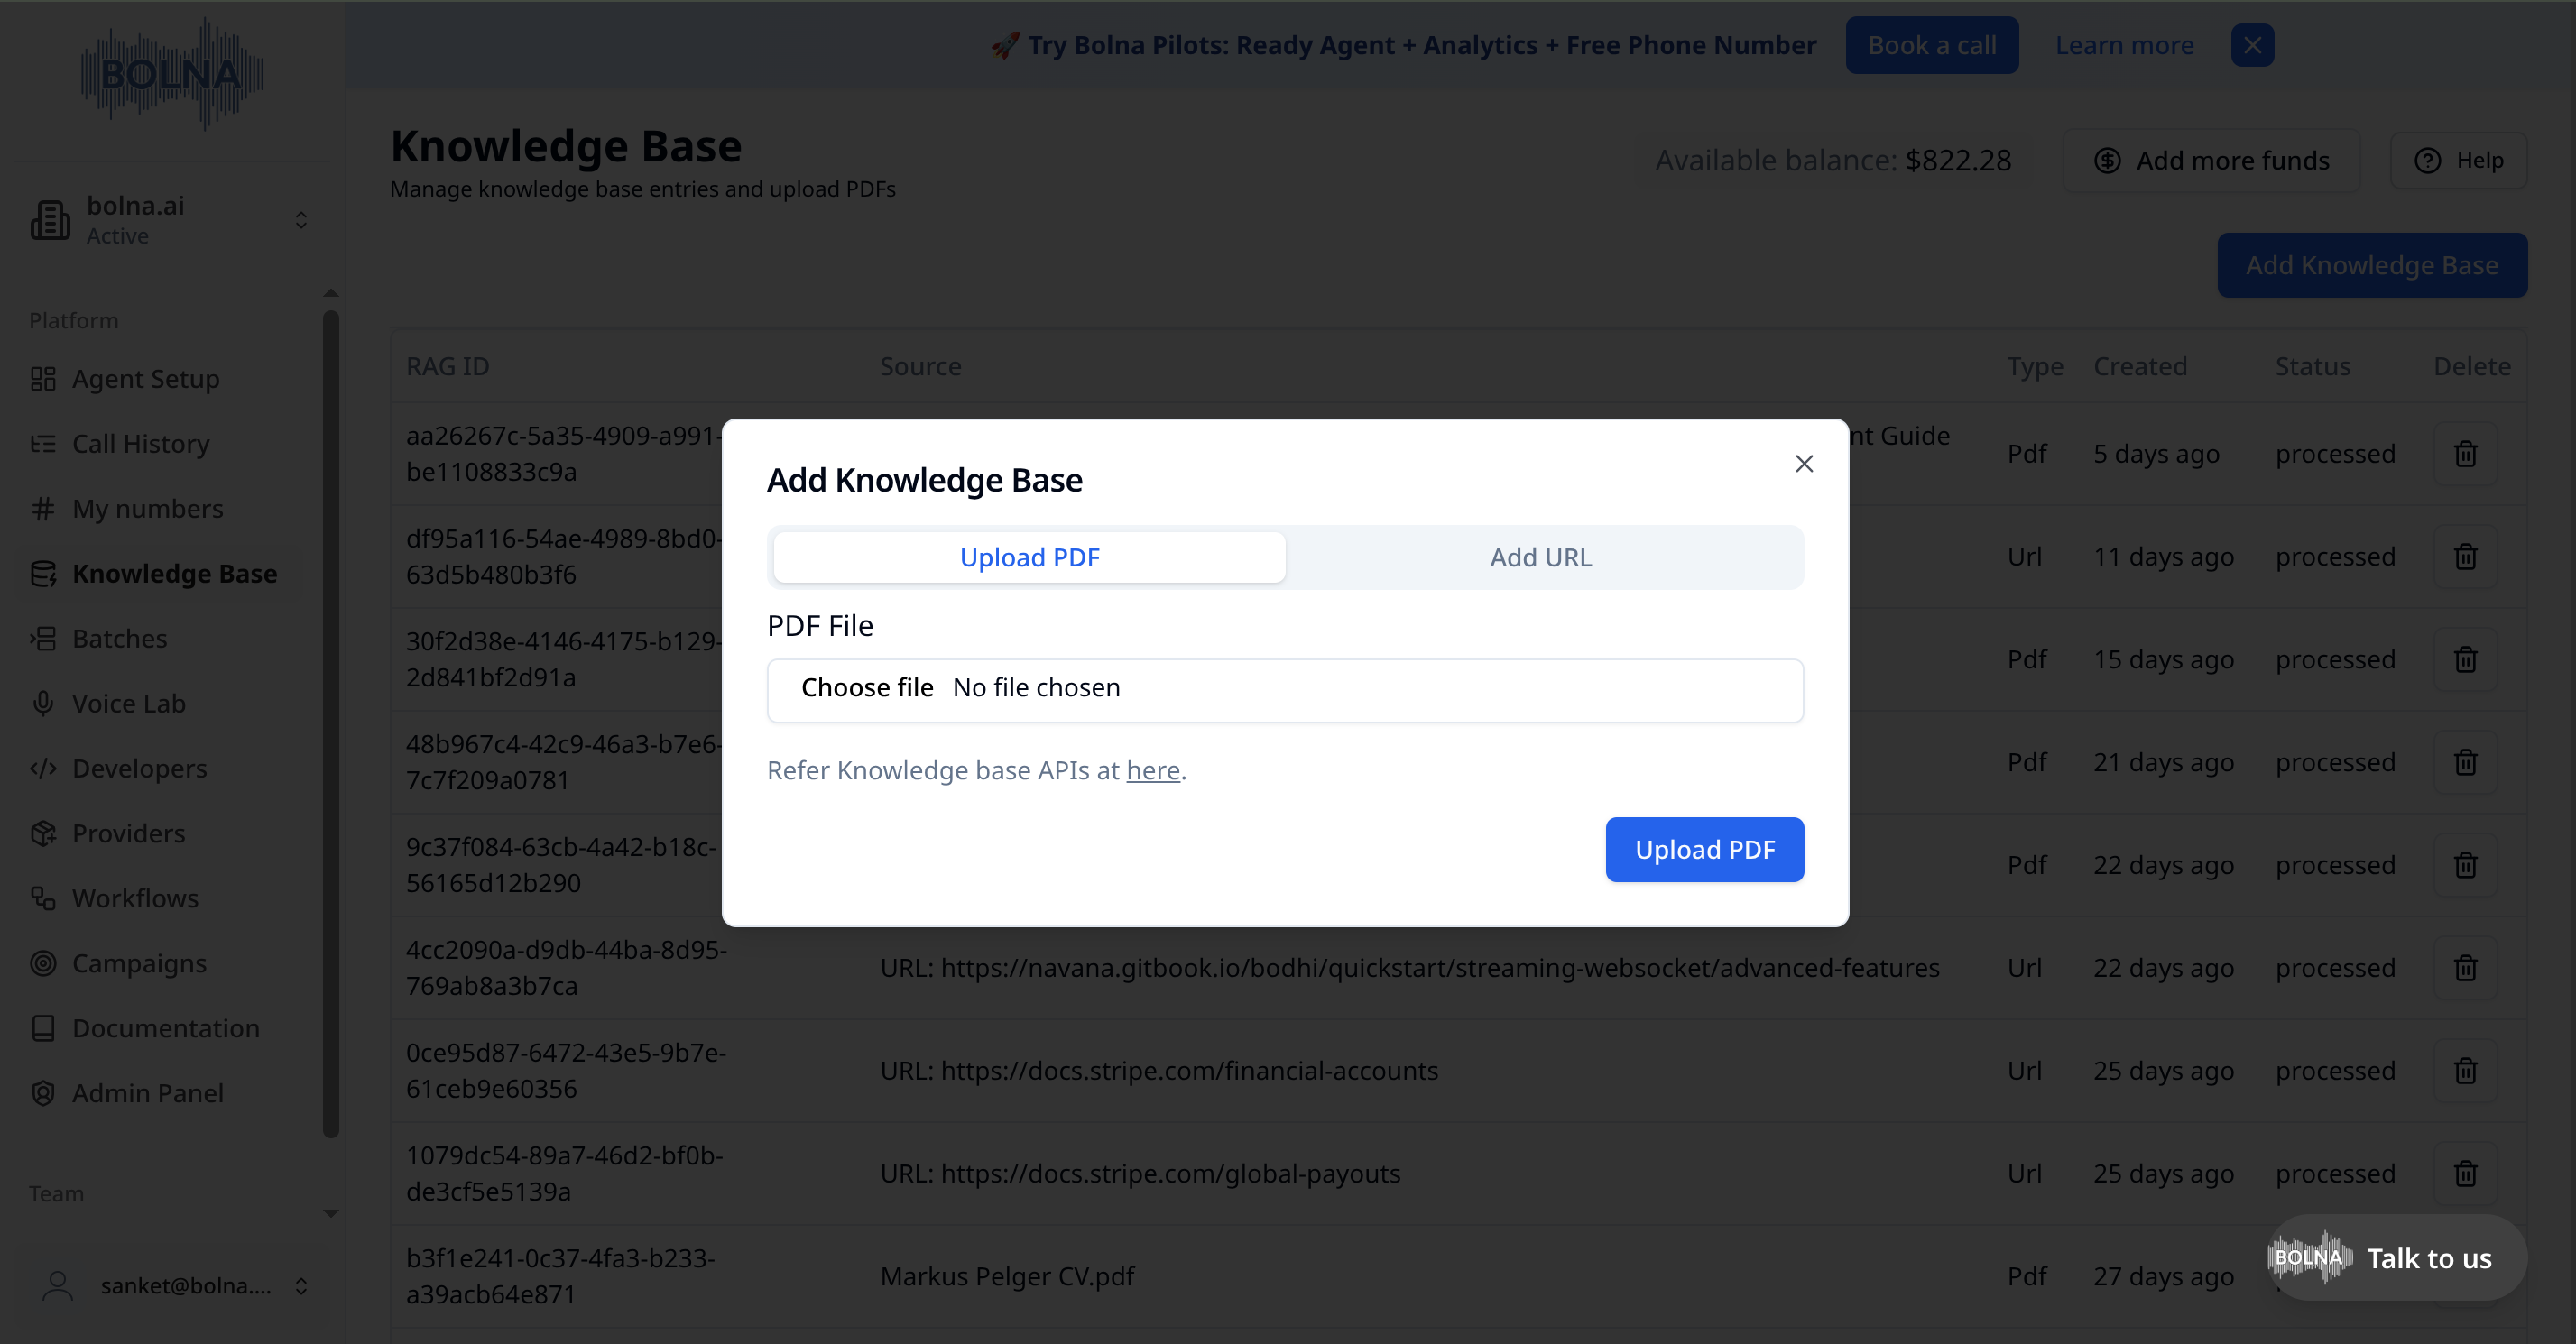This screenshot has height=1344, width=2576.
Task: Open Agent Setup from the sidebar
Action: pyautogui.click(x=145, y=378)
